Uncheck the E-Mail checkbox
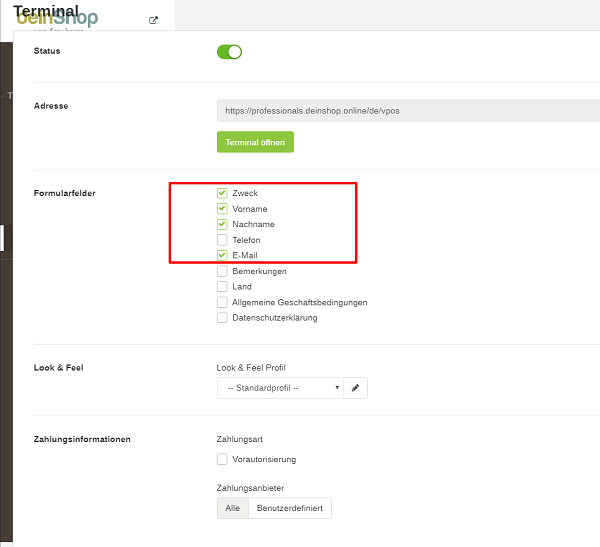The height and width of the screenshot is (547, 600). (x=222, y=255)
